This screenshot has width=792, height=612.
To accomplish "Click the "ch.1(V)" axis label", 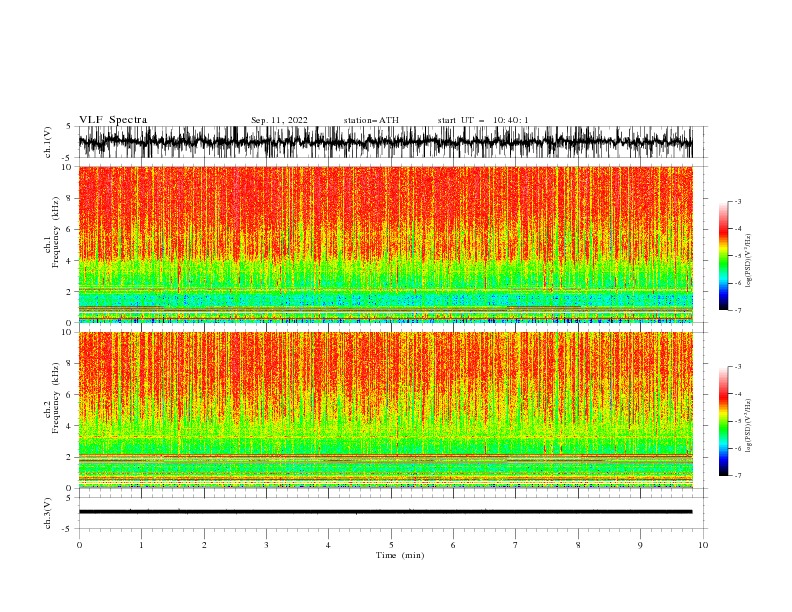I will (x=48, y=142).
